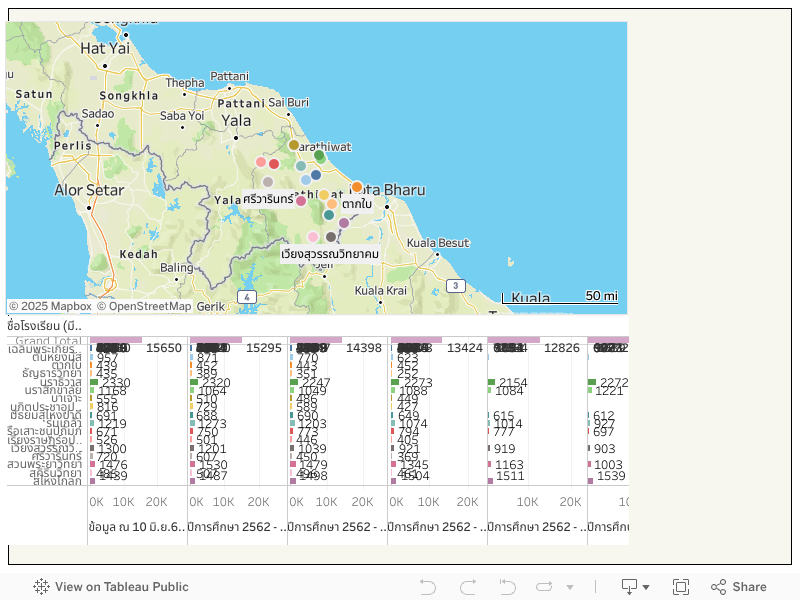Viewport: 800px width, 600px height.
Task: Enter full screen mode
Action: pyautogui.click(x=681, y=587)
